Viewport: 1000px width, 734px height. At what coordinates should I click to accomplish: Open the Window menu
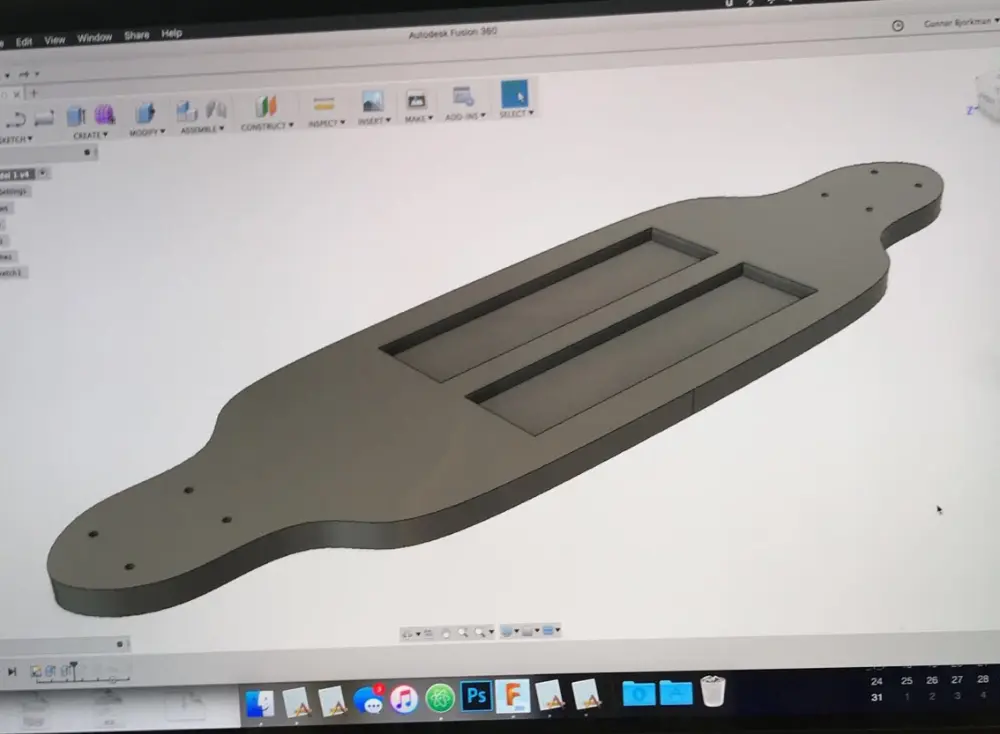tap(95, 38)
